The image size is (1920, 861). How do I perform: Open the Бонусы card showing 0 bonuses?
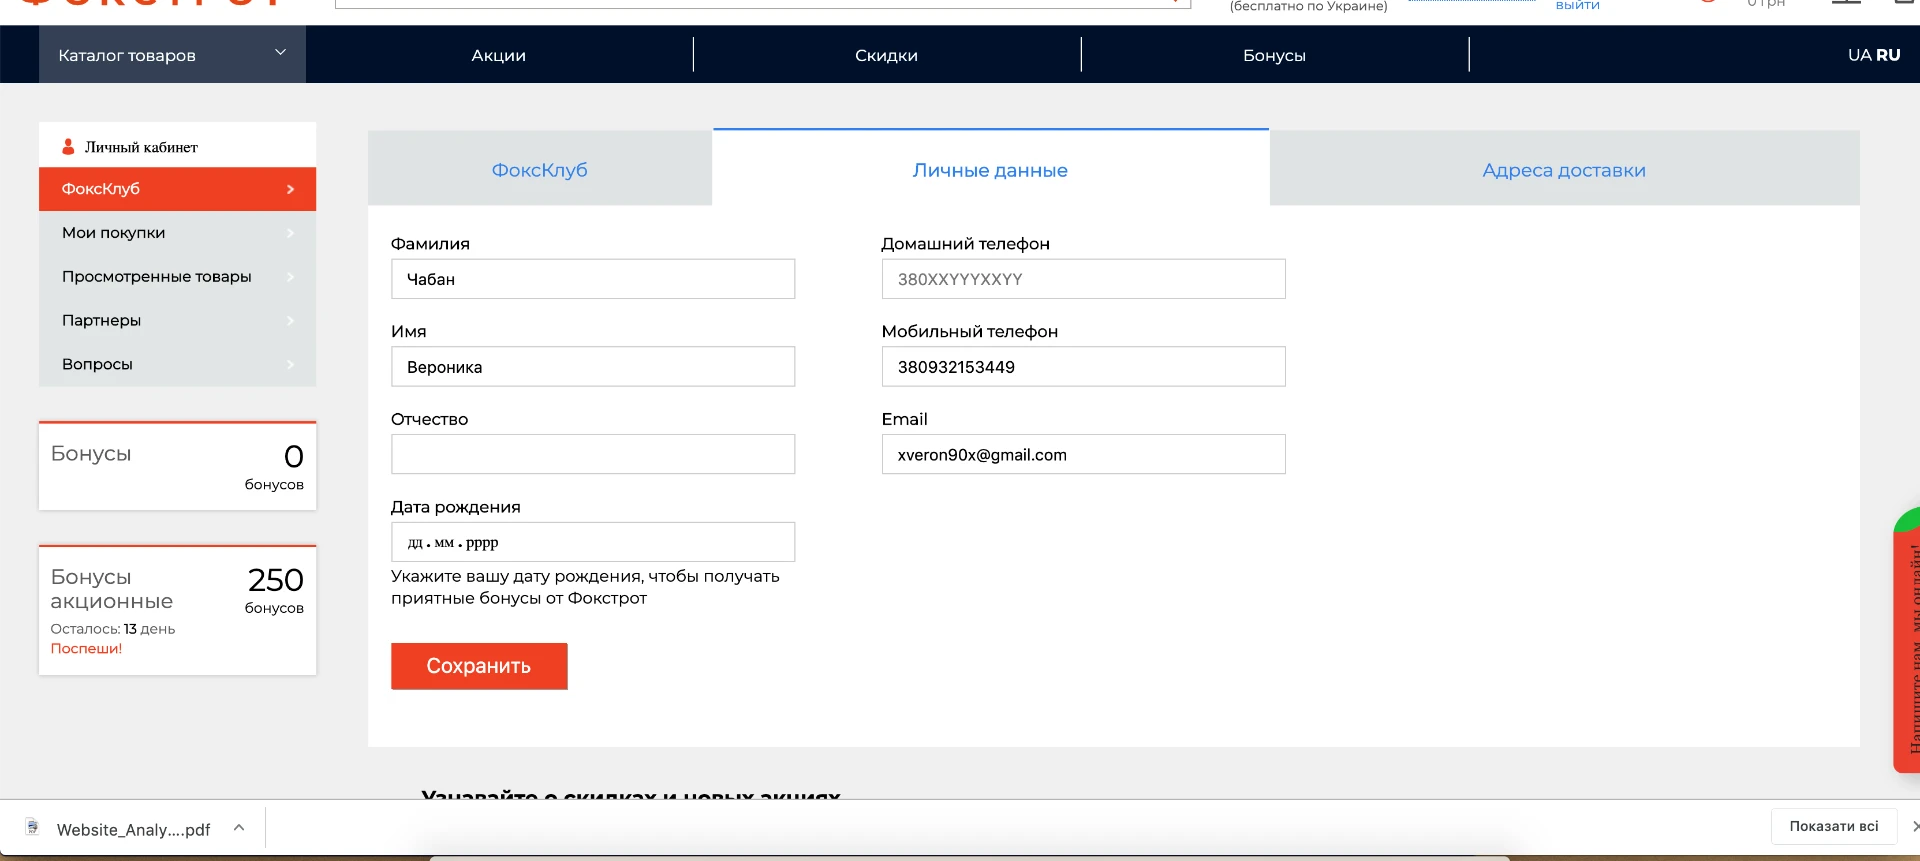coord(177,466)
